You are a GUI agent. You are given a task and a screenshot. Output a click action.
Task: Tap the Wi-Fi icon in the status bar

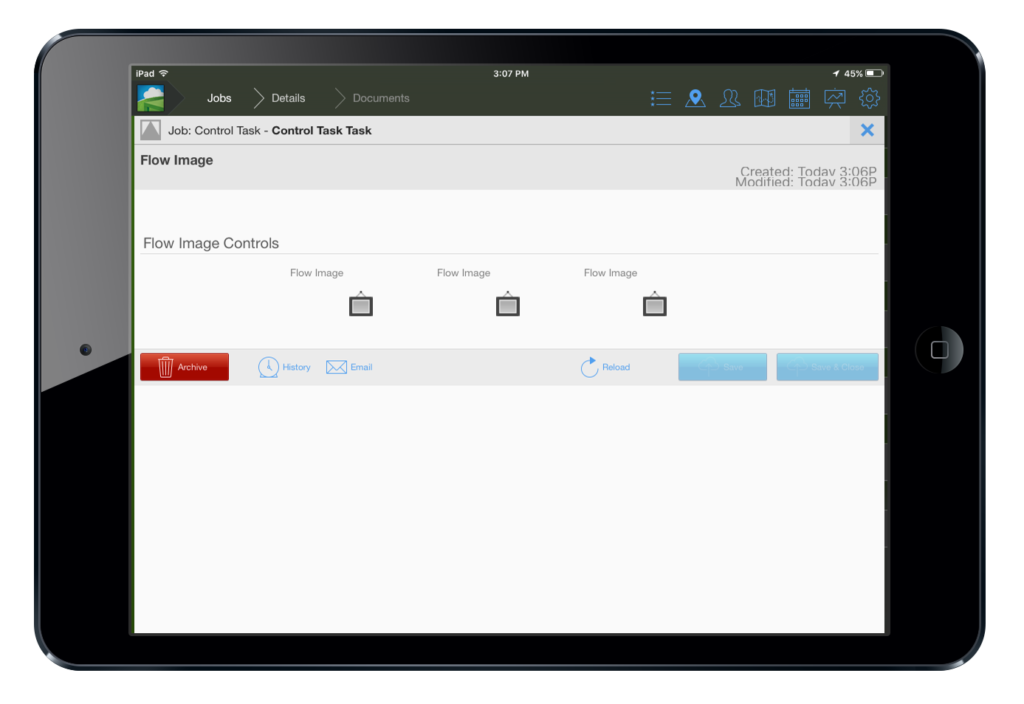click(164, 73)
